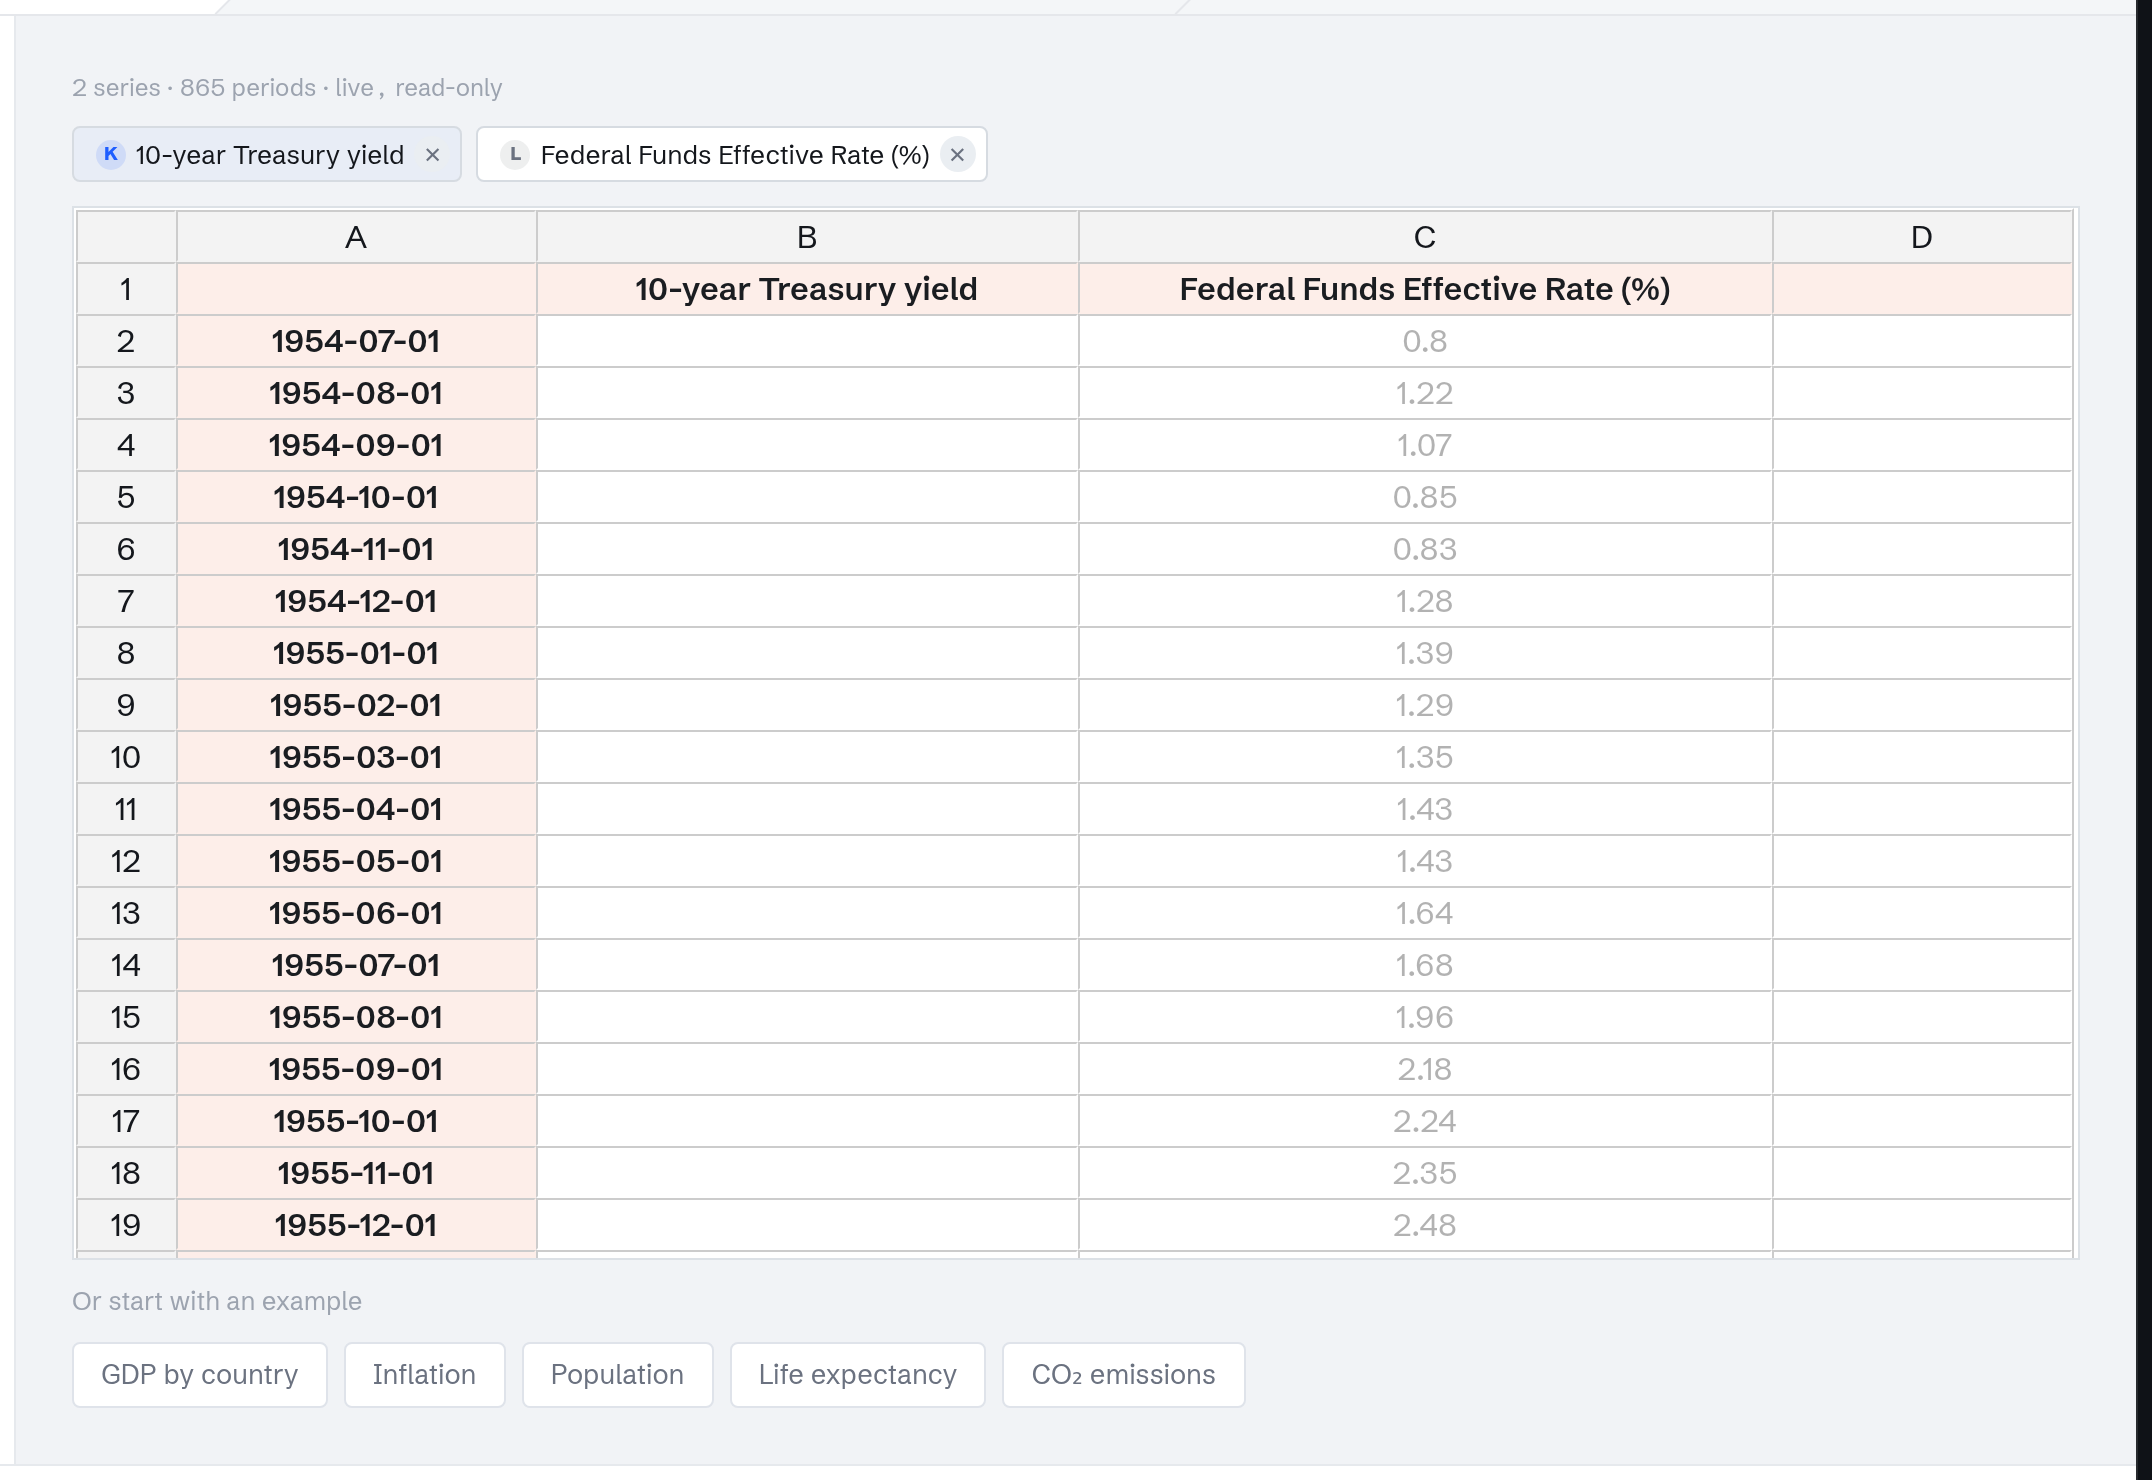Click the value 1.96 in column C

(1425, 1017)
